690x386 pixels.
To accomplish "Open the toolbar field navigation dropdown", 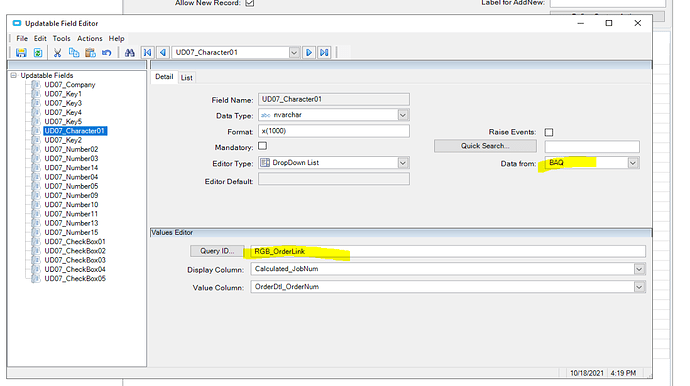I will (294, 52).
